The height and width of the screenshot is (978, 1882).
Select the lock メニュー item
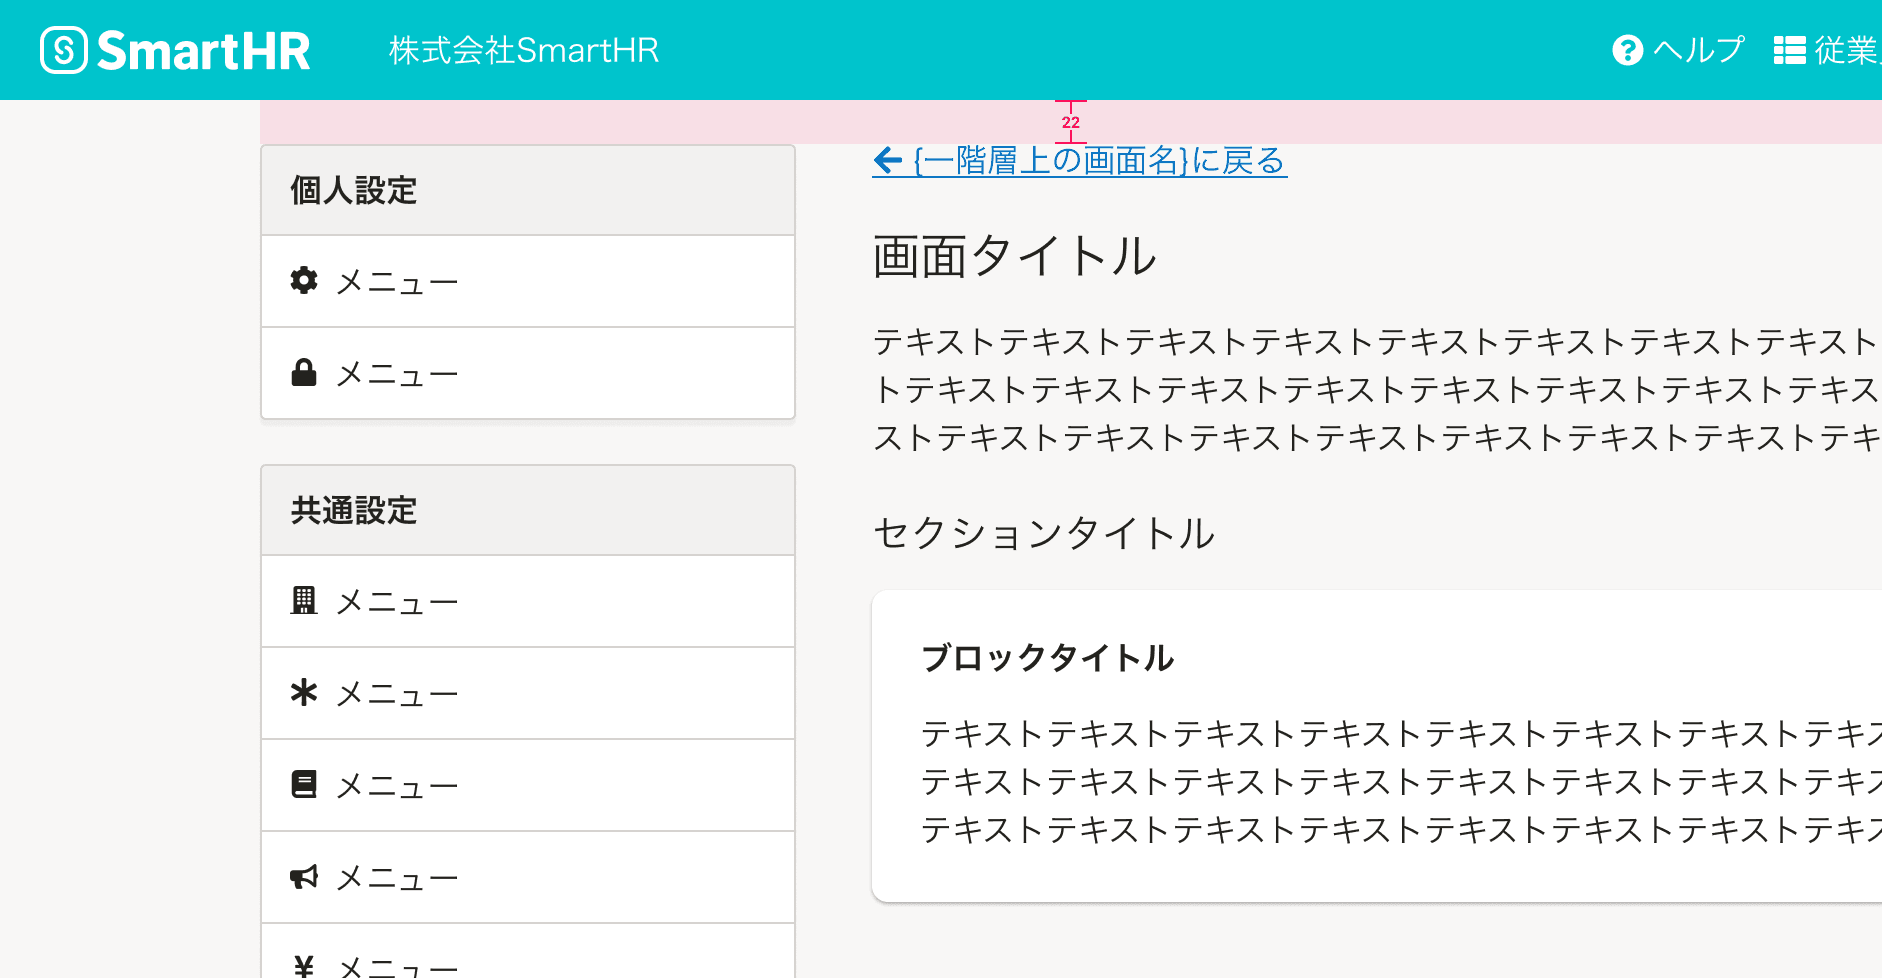tap(396, 372)
